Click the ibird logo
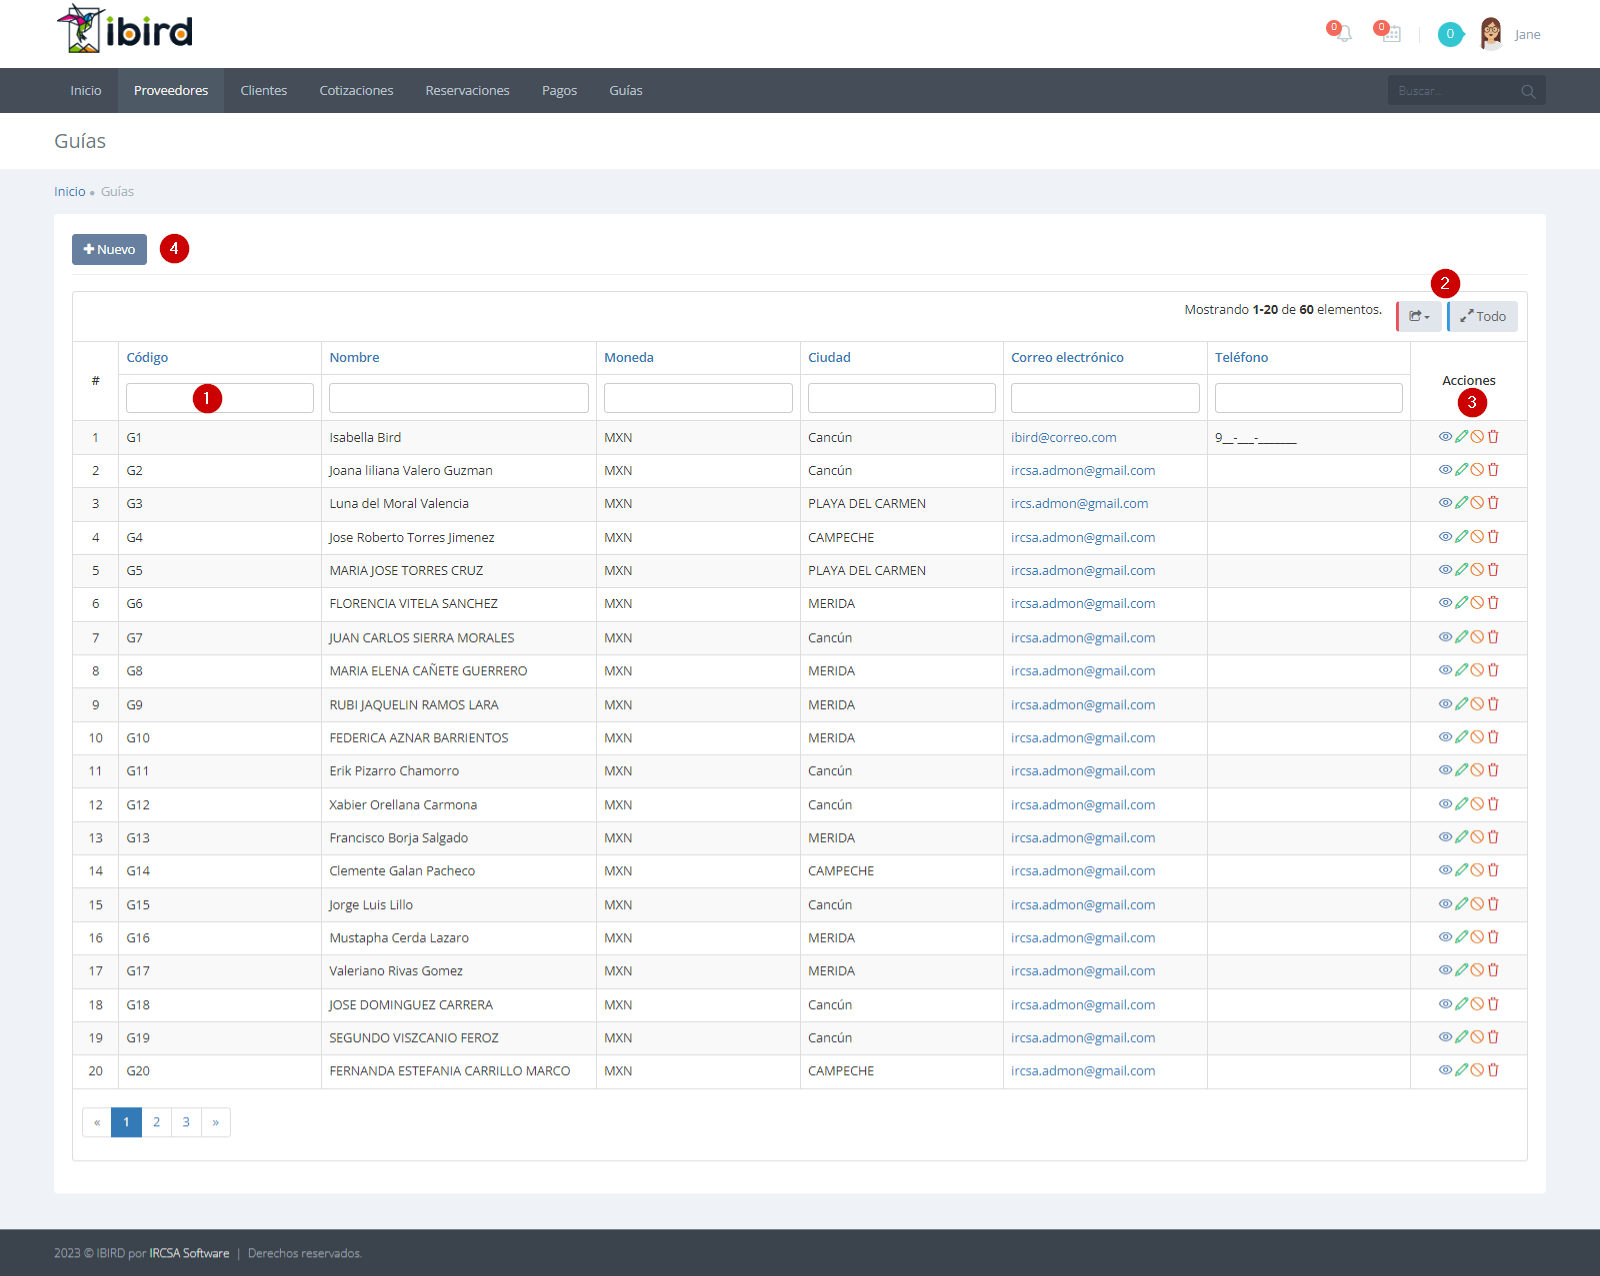The width and height of the screenshot is (1600, 1276). [x=124, y=30]
